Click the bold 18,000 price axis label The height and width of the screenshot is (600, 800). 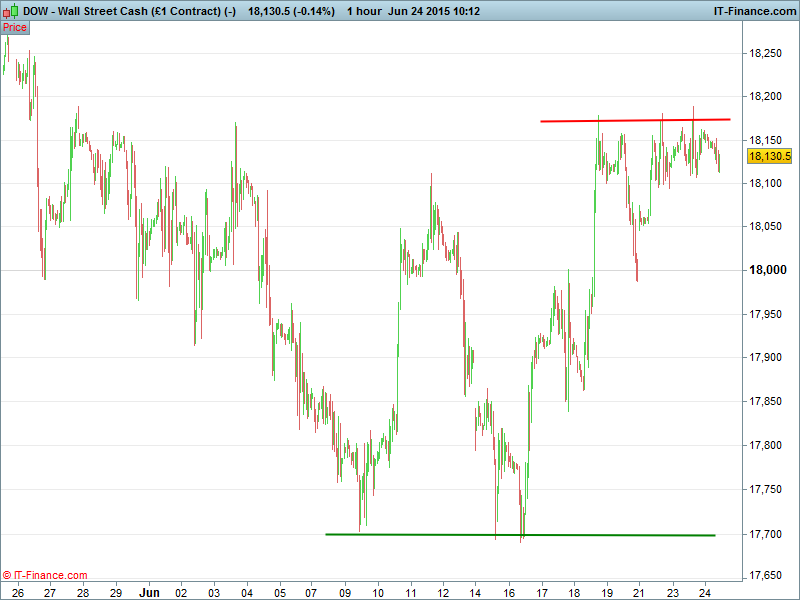coord(769,270)
